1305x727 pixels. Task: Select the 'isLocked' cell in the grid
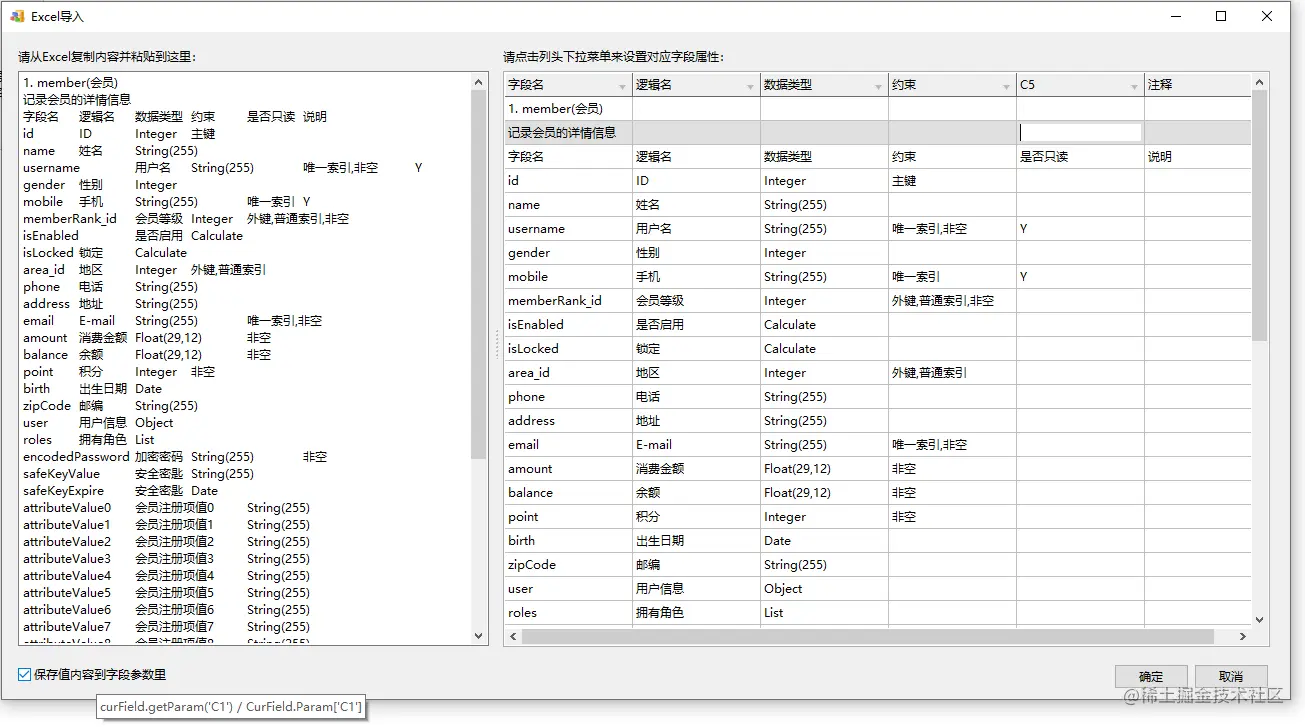pyautogui.click(x=568, y=348)
